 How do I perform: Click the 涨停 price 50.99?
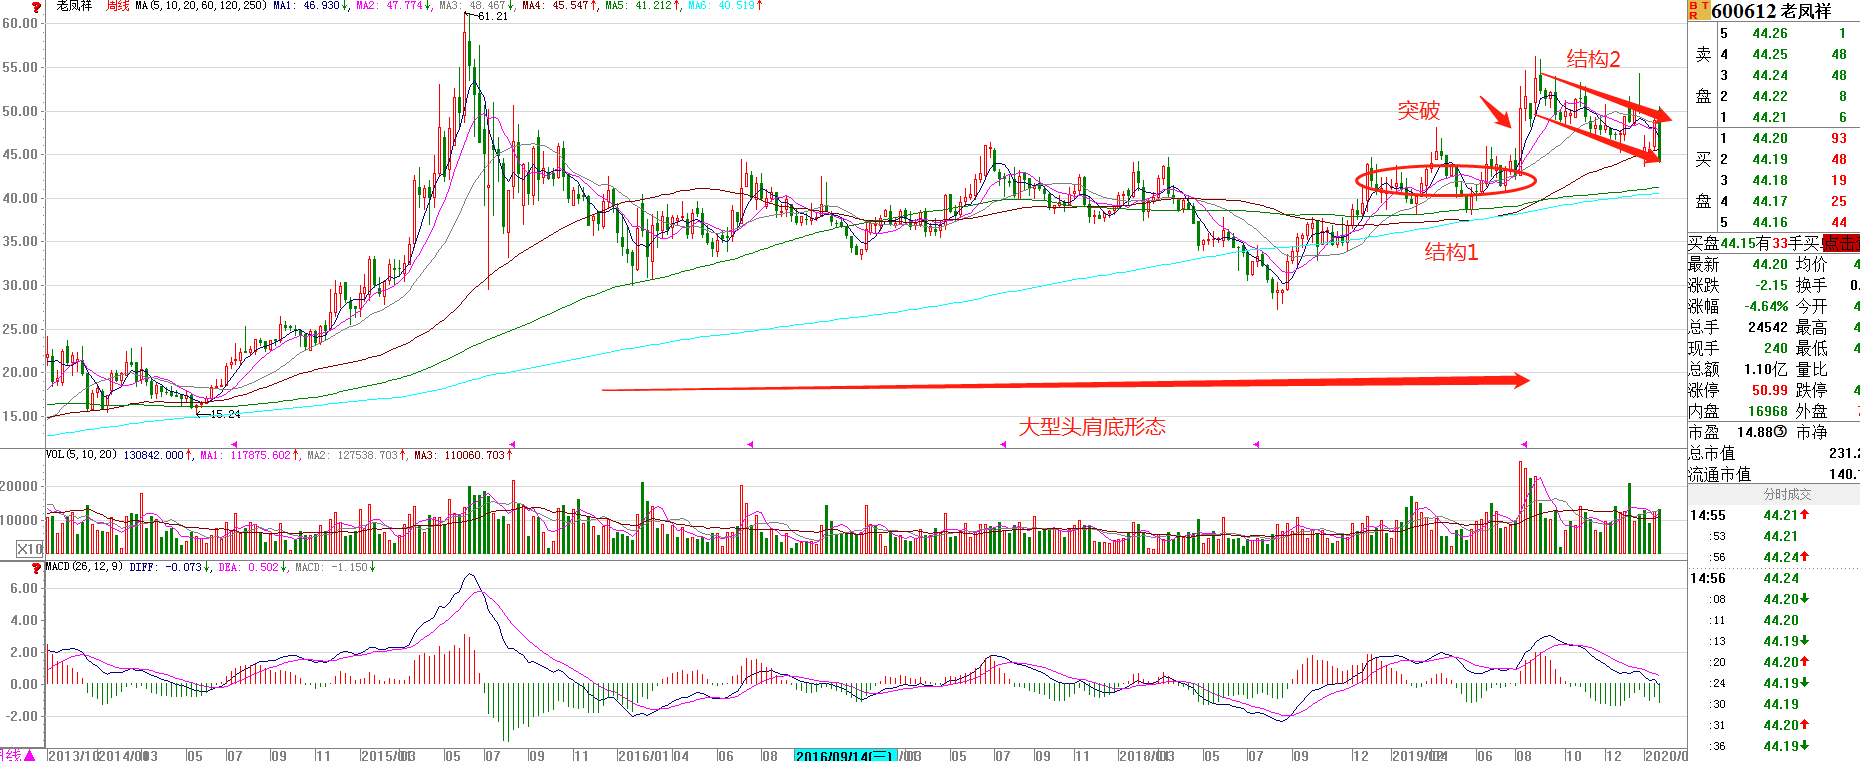pos(1770,390)
